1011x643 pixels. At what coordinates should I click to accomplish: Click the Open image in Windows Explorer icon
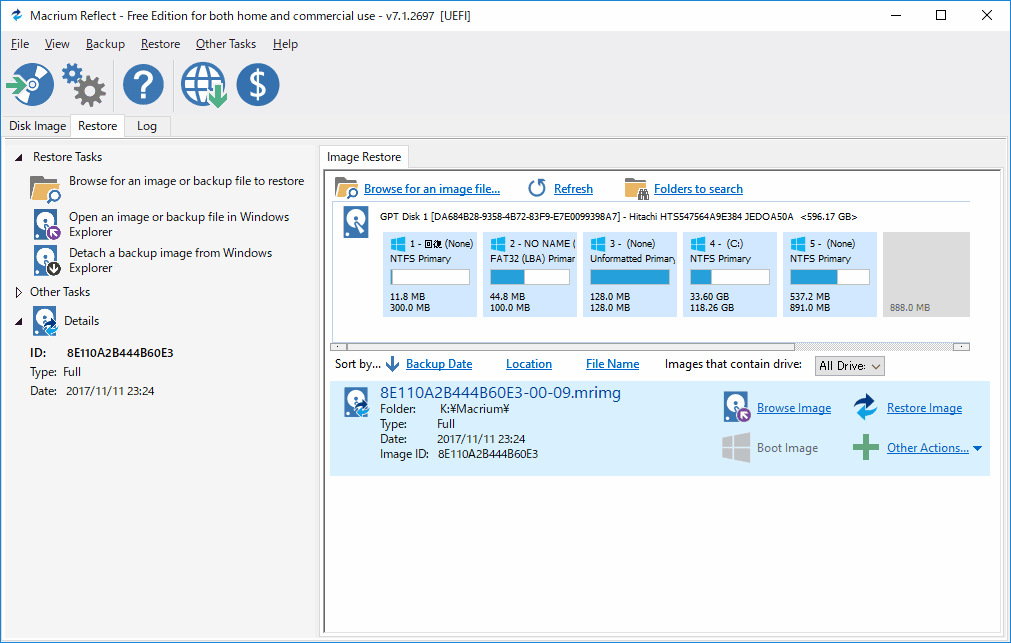tap(46, 224)
